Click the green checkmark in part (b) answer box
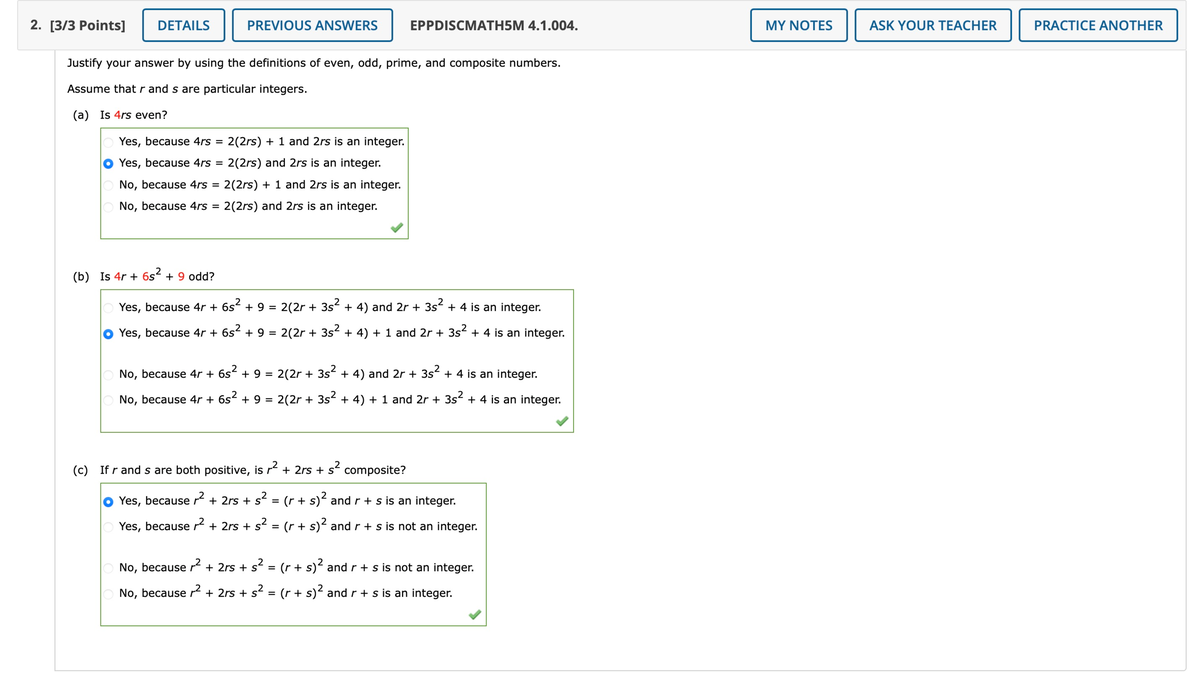The image size is (1200, 680). [x=561, y=422]
